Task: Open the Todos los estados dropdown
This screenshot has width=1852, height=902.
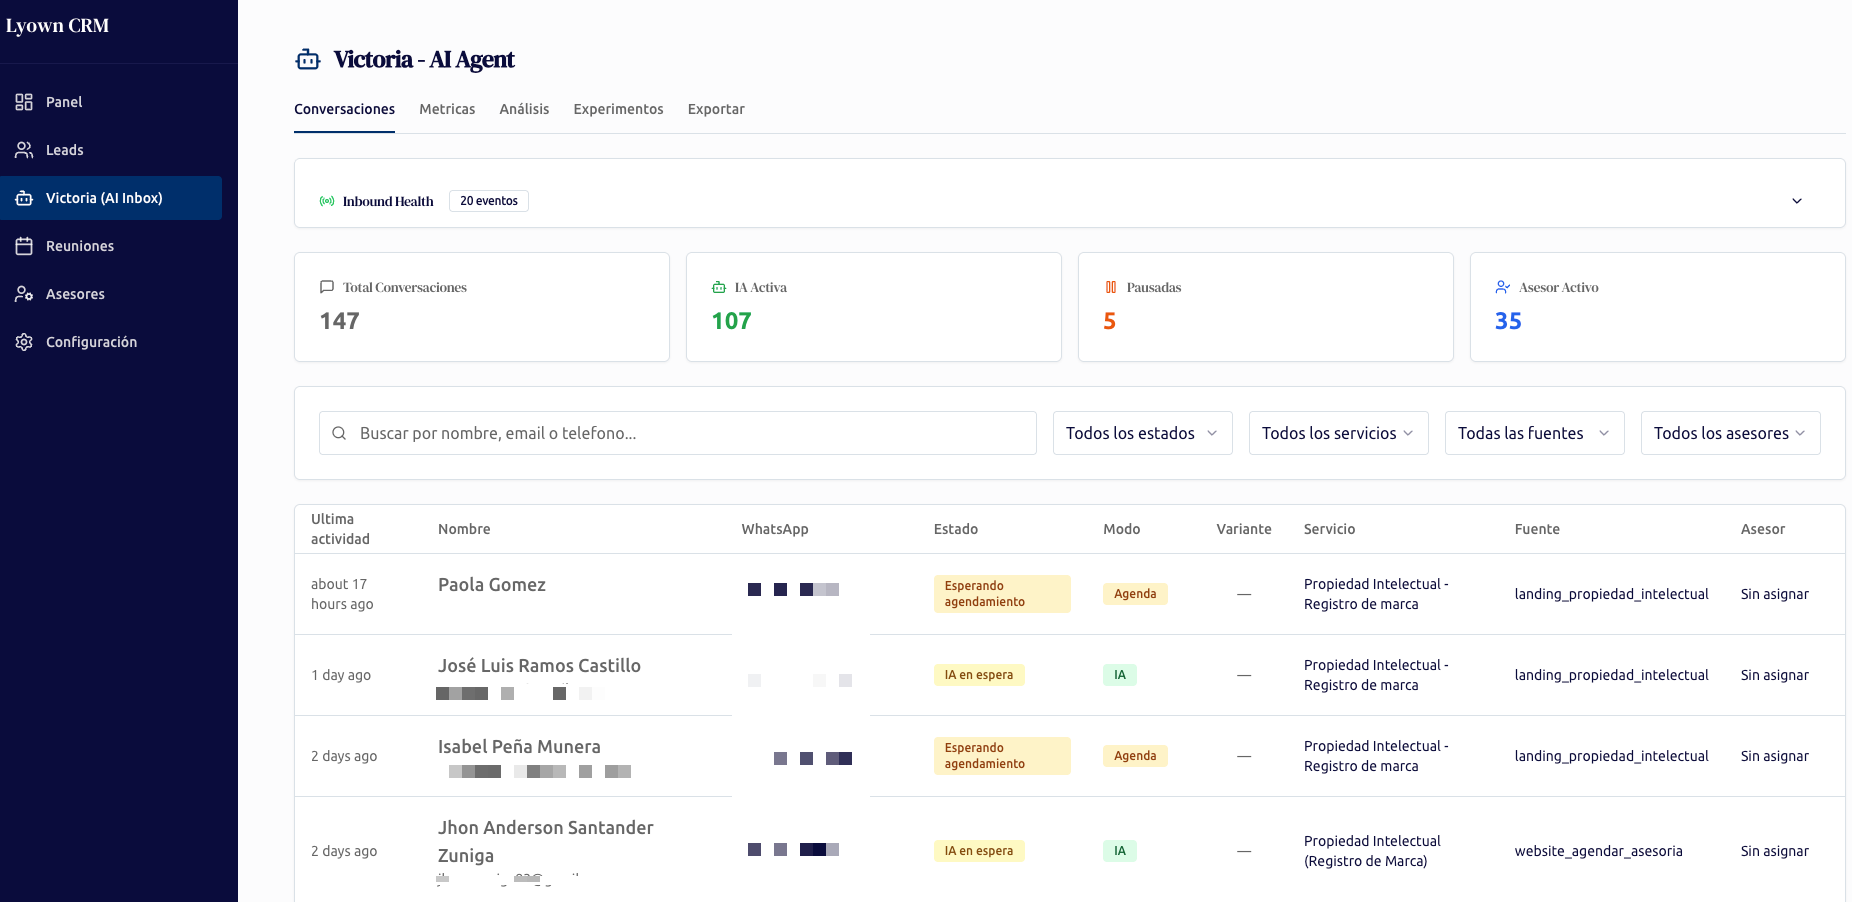Action: pos(1142,433)
